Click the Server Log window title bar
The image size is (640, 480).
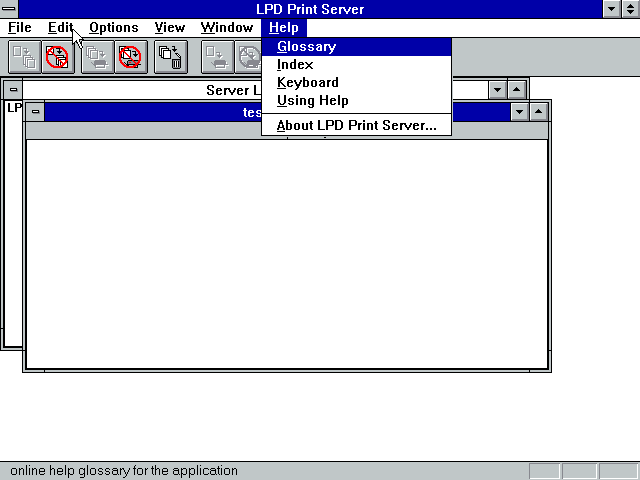tap(142, 90)
